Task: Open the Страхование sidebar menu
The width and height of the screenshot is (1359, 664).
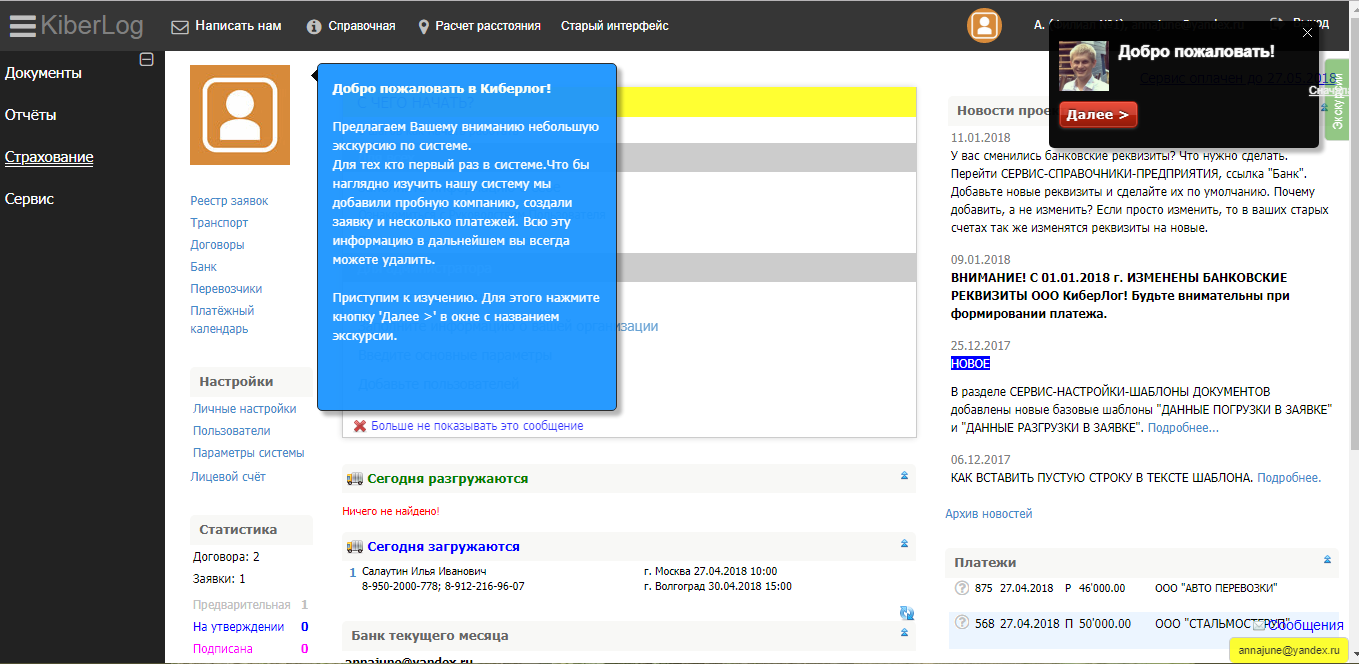Action: [x=49, y=157]
